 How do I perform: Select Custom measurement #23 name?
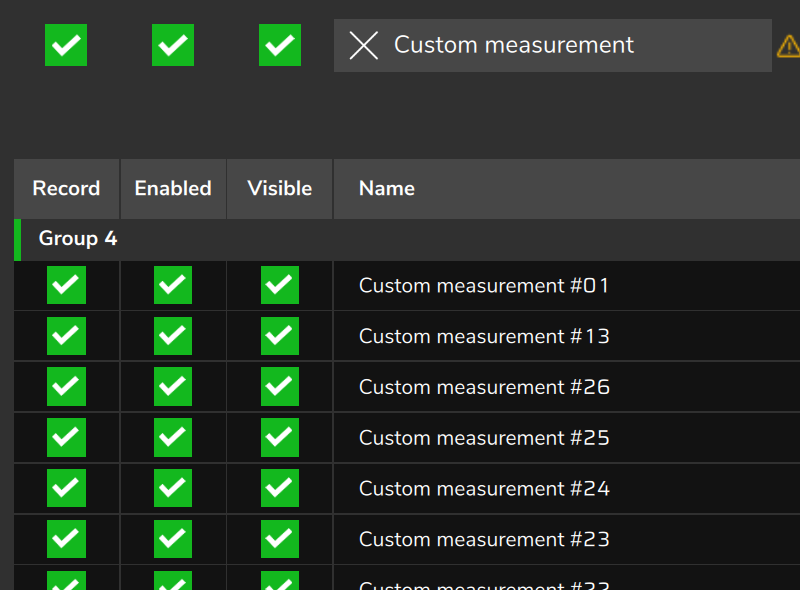point(484,539)
